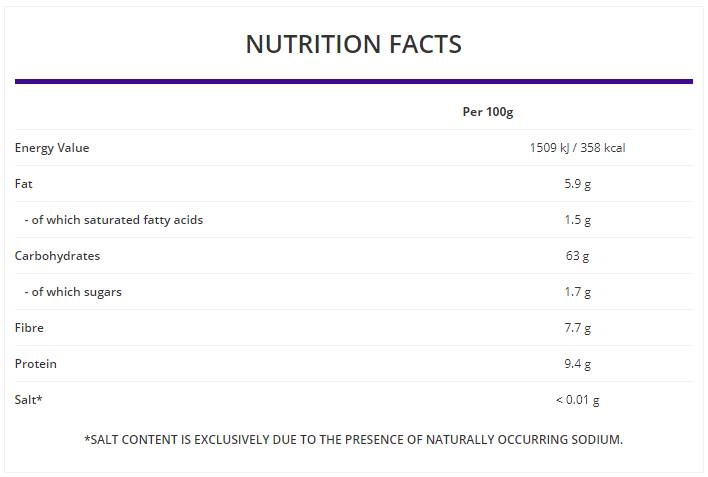This screenshot has width=708, height=477.
Task: Select the 9.4 g protein value
Action: [577, 364]
